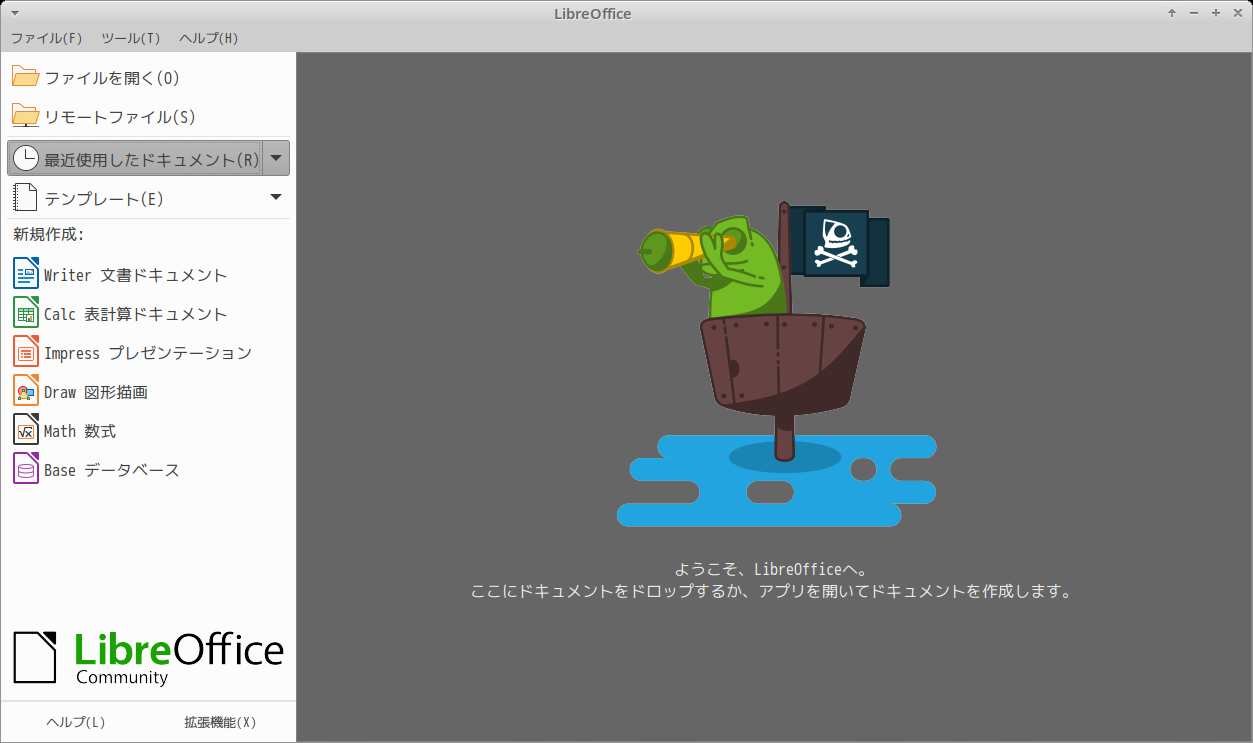Click the template page icon
This screenshot has width=1253, height=743.
click(25, 198)
